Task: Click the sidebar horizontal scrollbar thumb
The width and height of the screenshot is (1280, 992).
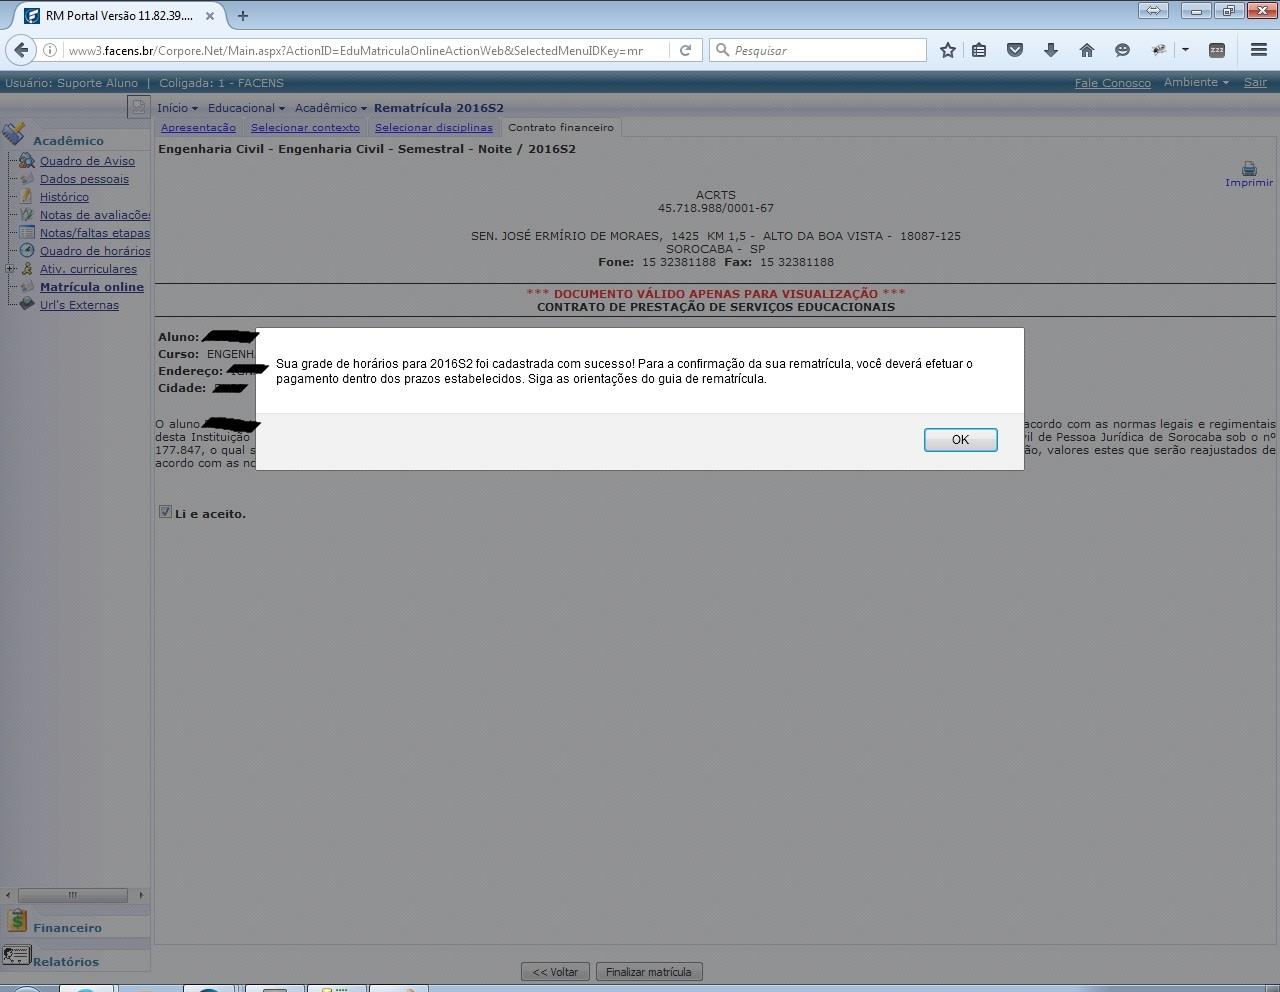Action: [72, 895]
